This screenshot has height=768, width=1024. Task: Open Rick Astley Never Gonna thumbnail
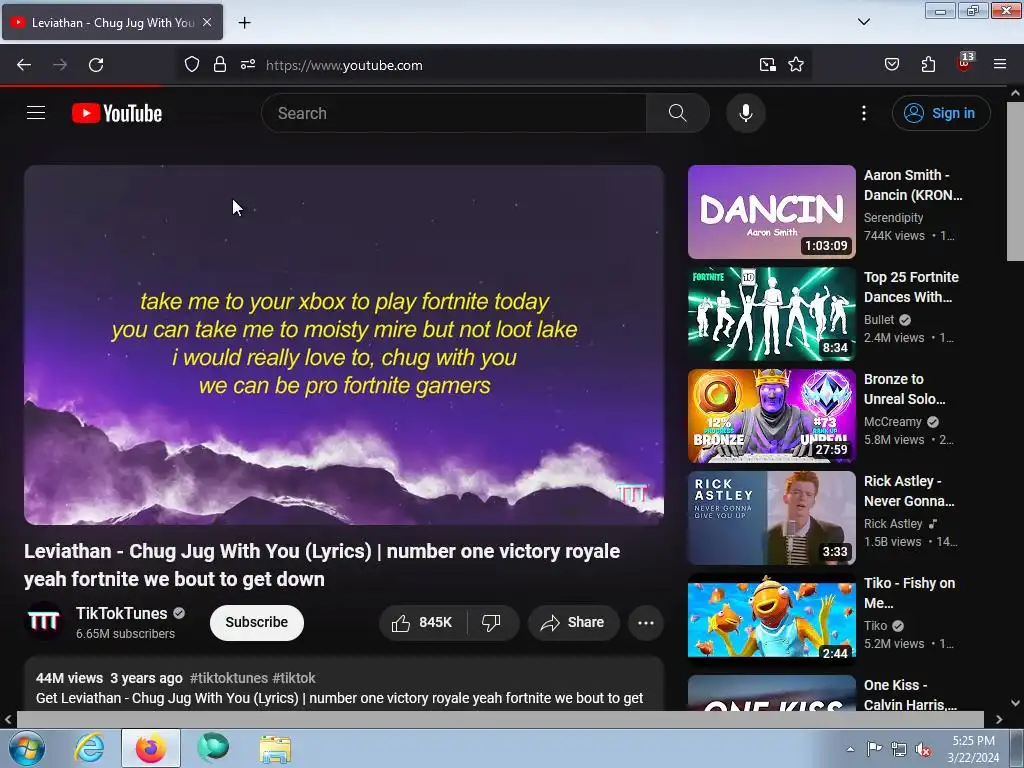tap(771, 517)
